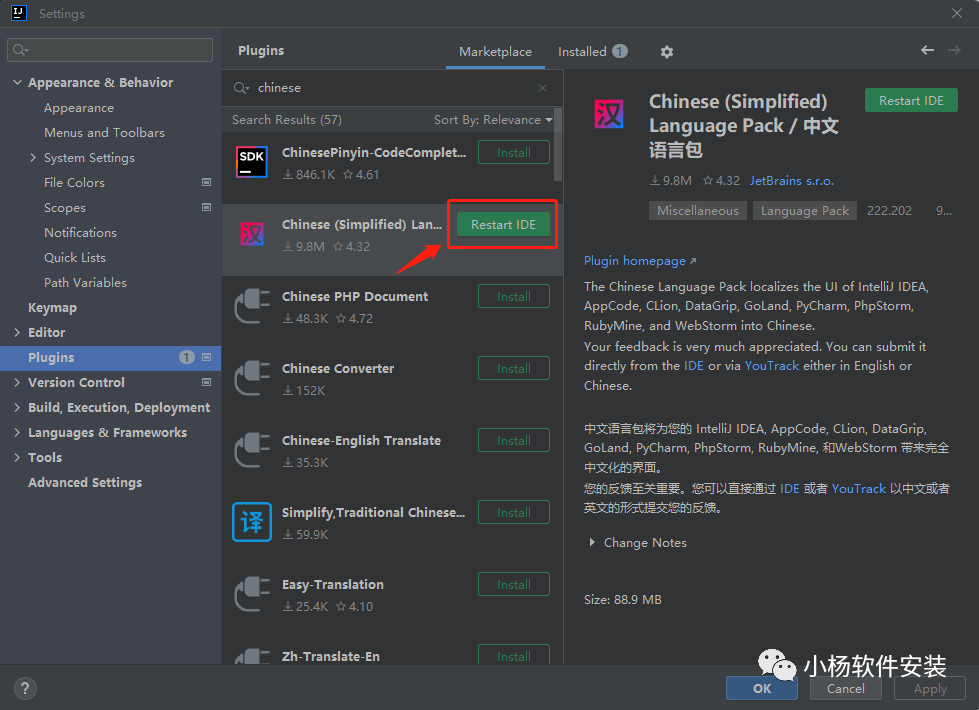979x710 pixels.
Task: Open the help question mark button
Action: click(26, 688)
